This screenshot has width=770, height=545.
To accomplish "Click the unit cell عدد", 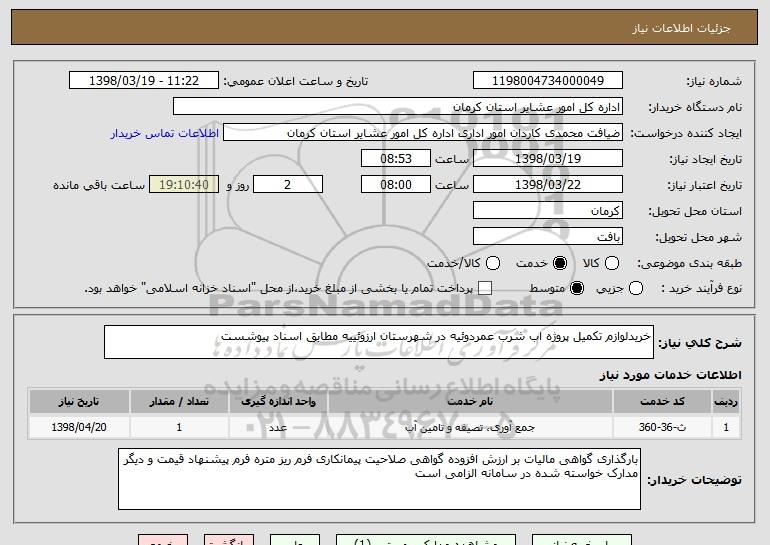I will [x=278, y=427].
